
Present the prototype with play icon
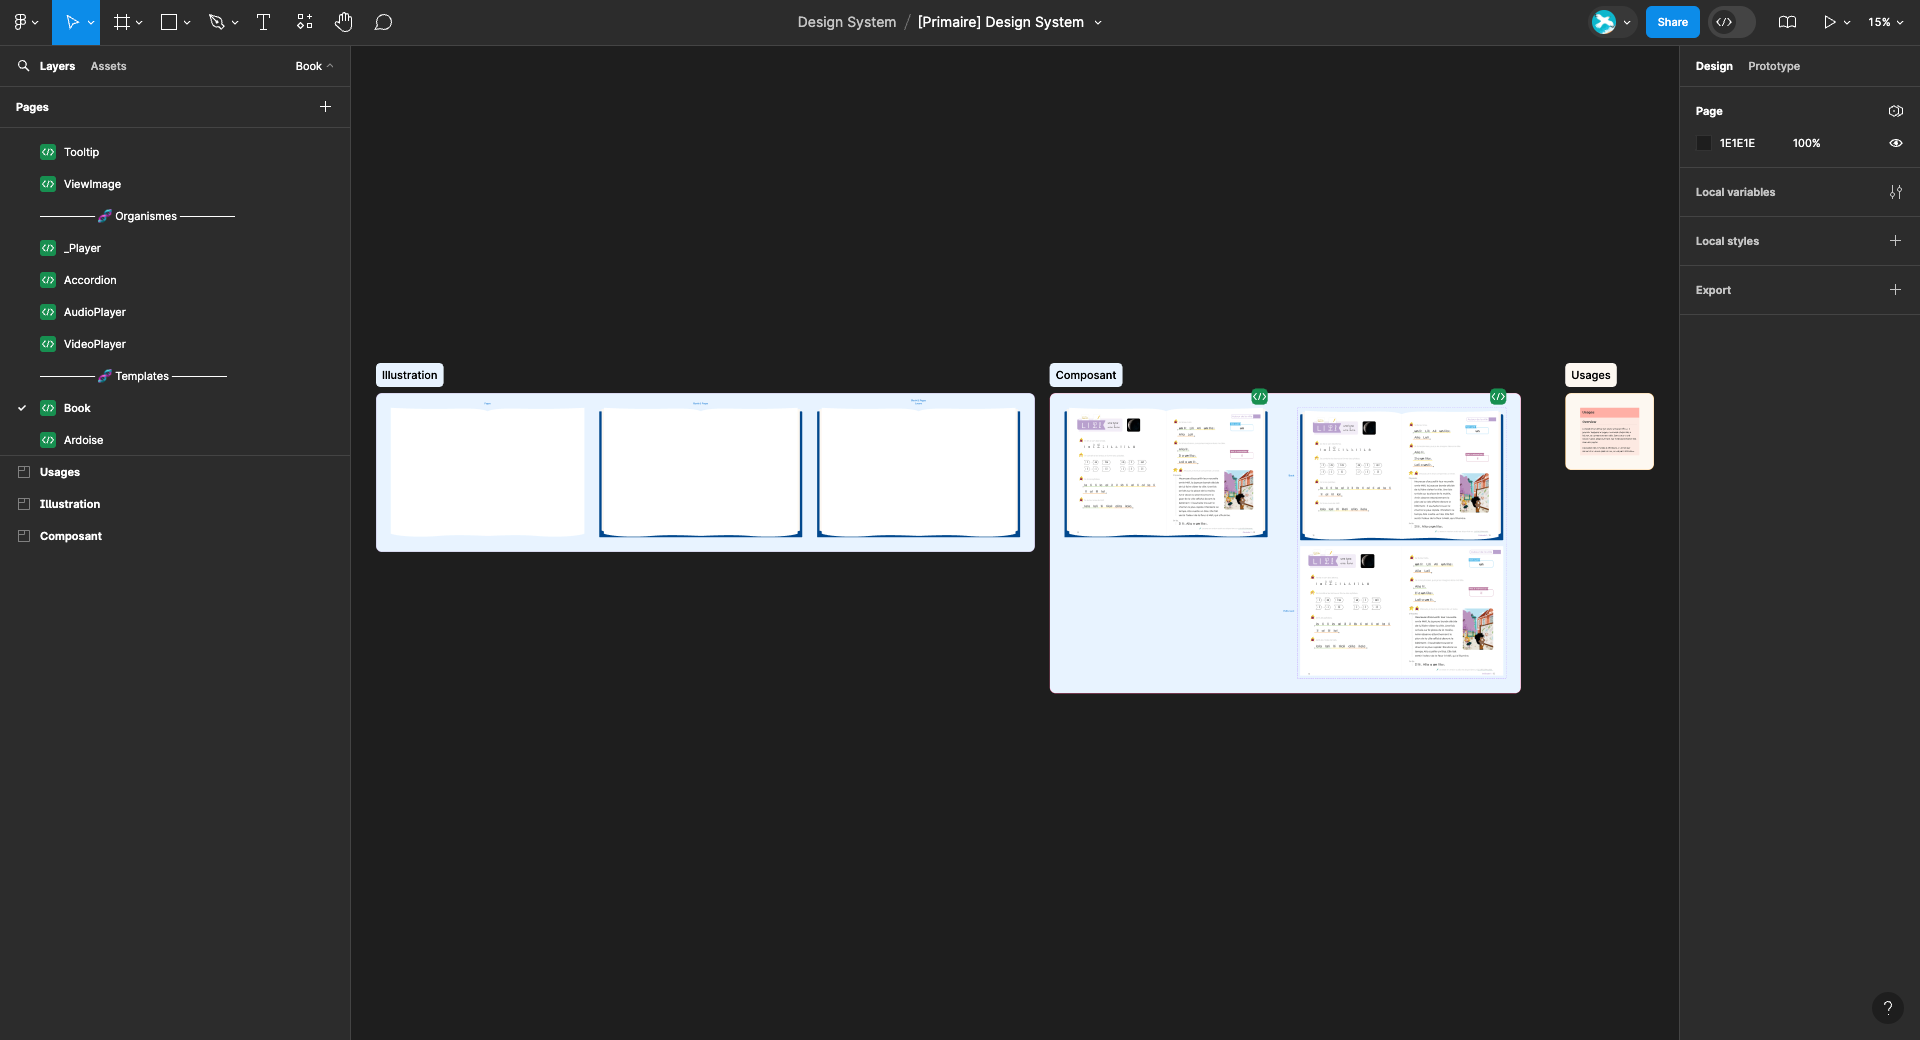(1829, 22)
